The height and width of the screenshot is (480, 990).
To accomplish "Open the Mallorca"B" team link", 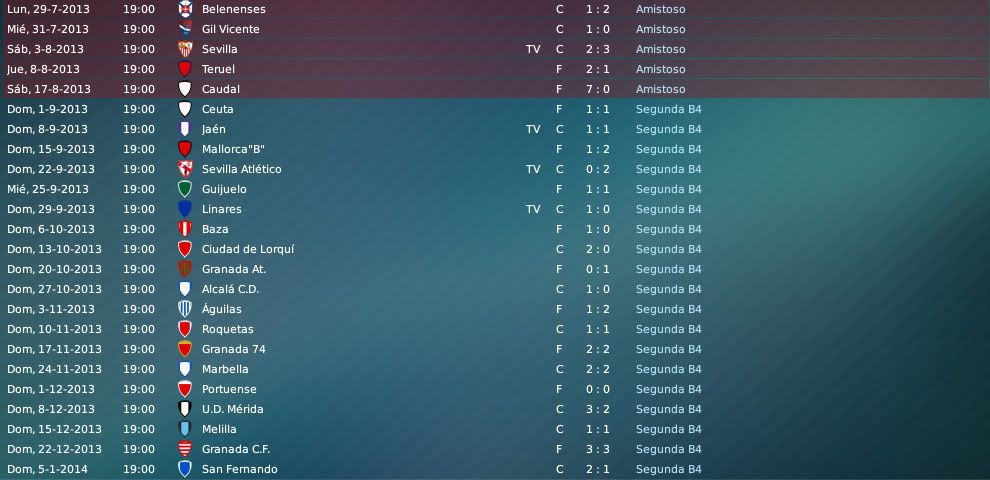I will click(x=233, y=149).
